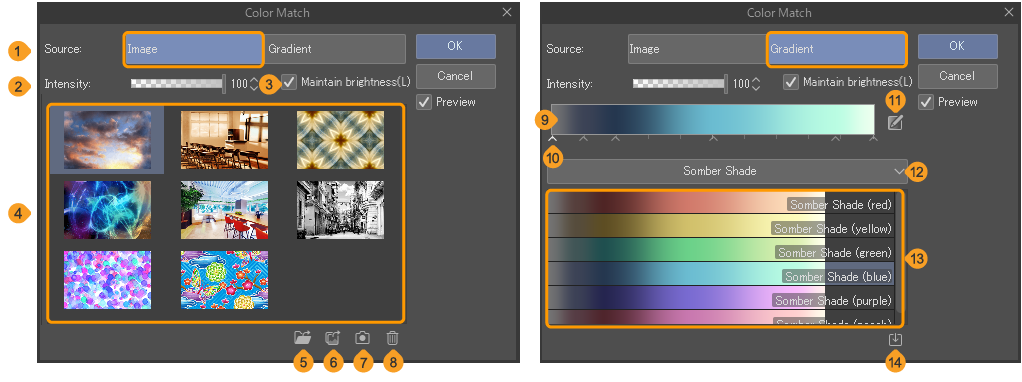Click OK in the left Color Match dialog
1022x382 pixels.
click(x=456, y=46)
